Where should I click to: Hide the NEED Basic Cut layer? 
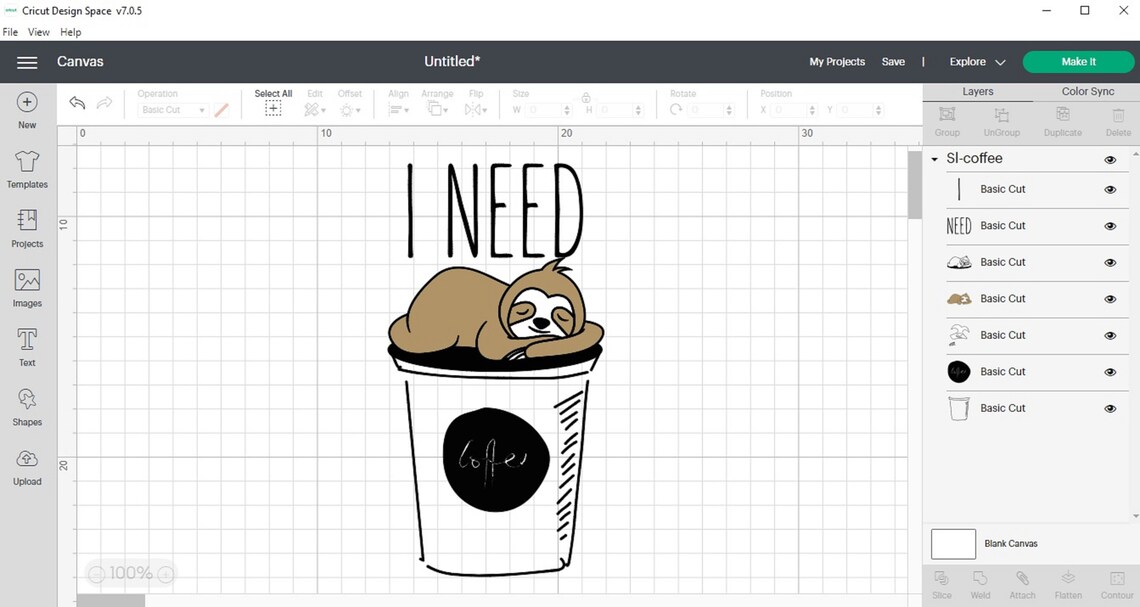tap(1110, 226)
